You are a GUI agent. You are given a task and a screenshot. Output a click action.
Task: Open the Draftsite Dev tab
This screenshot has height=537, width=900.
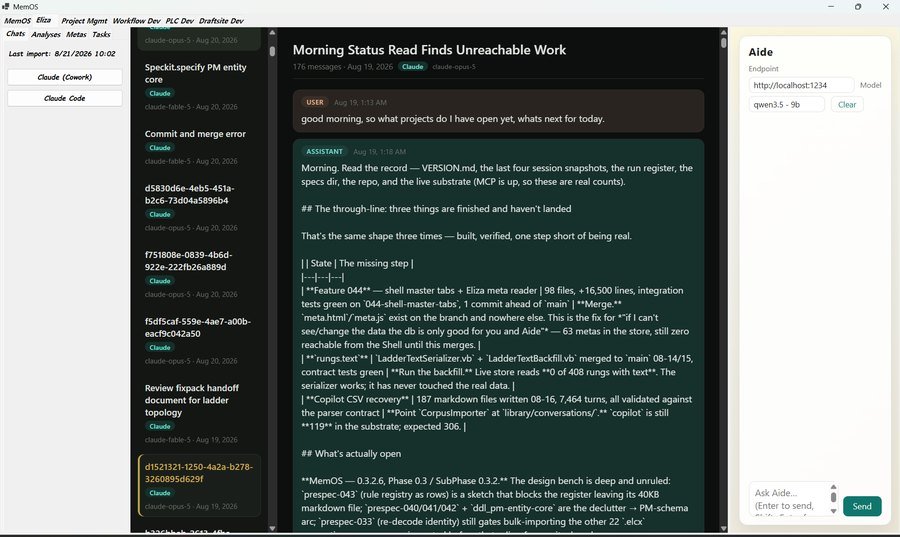(x=221, y=21)
